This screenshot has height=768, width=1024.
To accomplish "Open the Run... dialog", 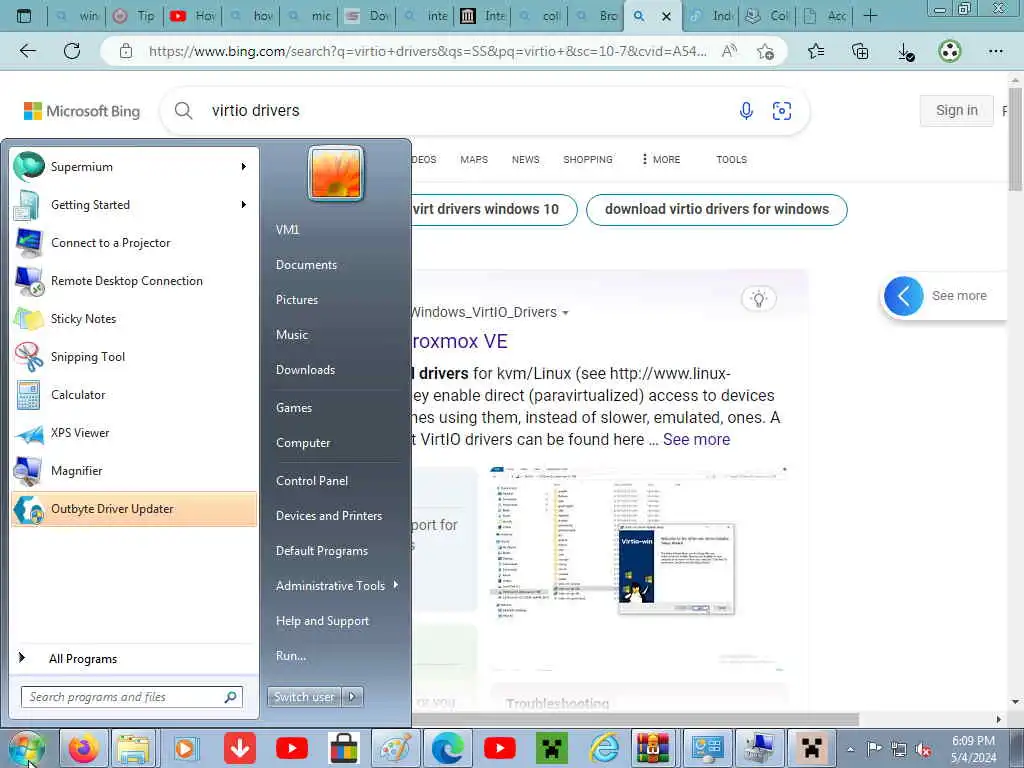I will pos(291,656).
